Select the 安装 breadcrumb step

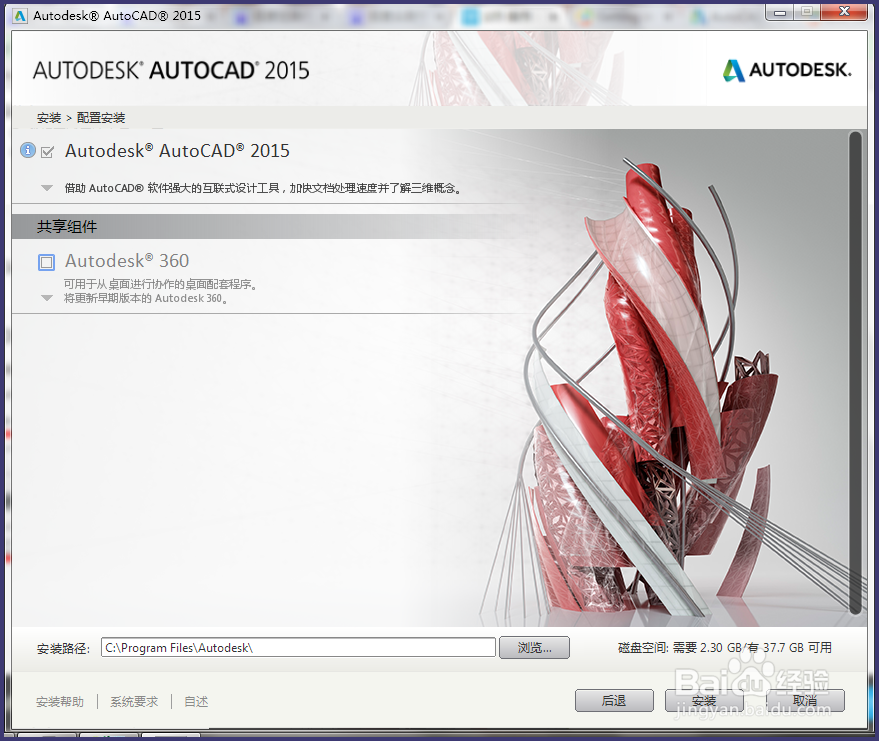coord(48,118)
